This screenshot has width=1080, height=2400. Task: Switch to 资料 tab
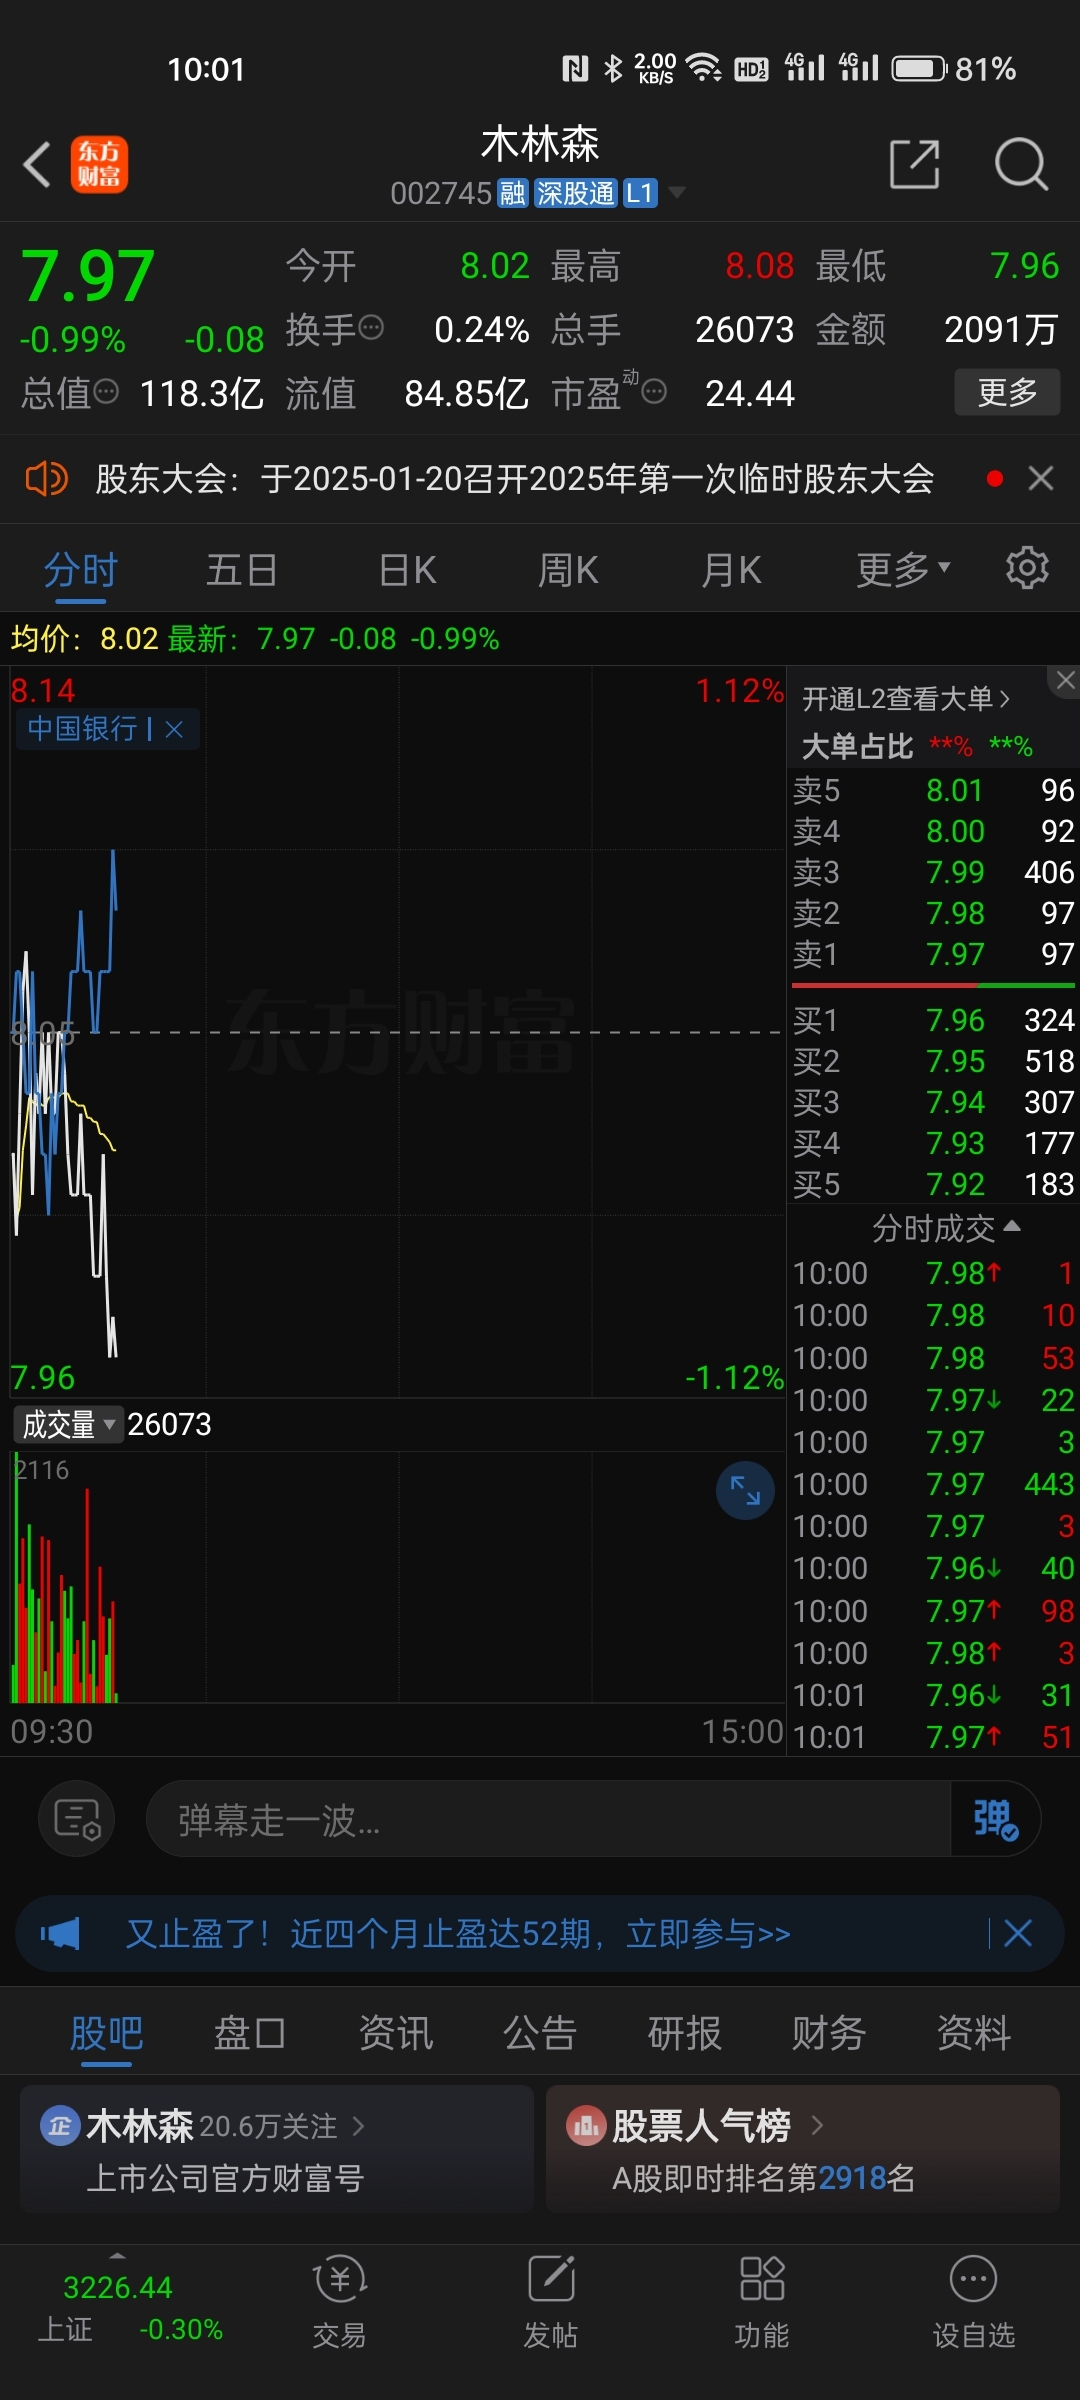coord(973,2034)
